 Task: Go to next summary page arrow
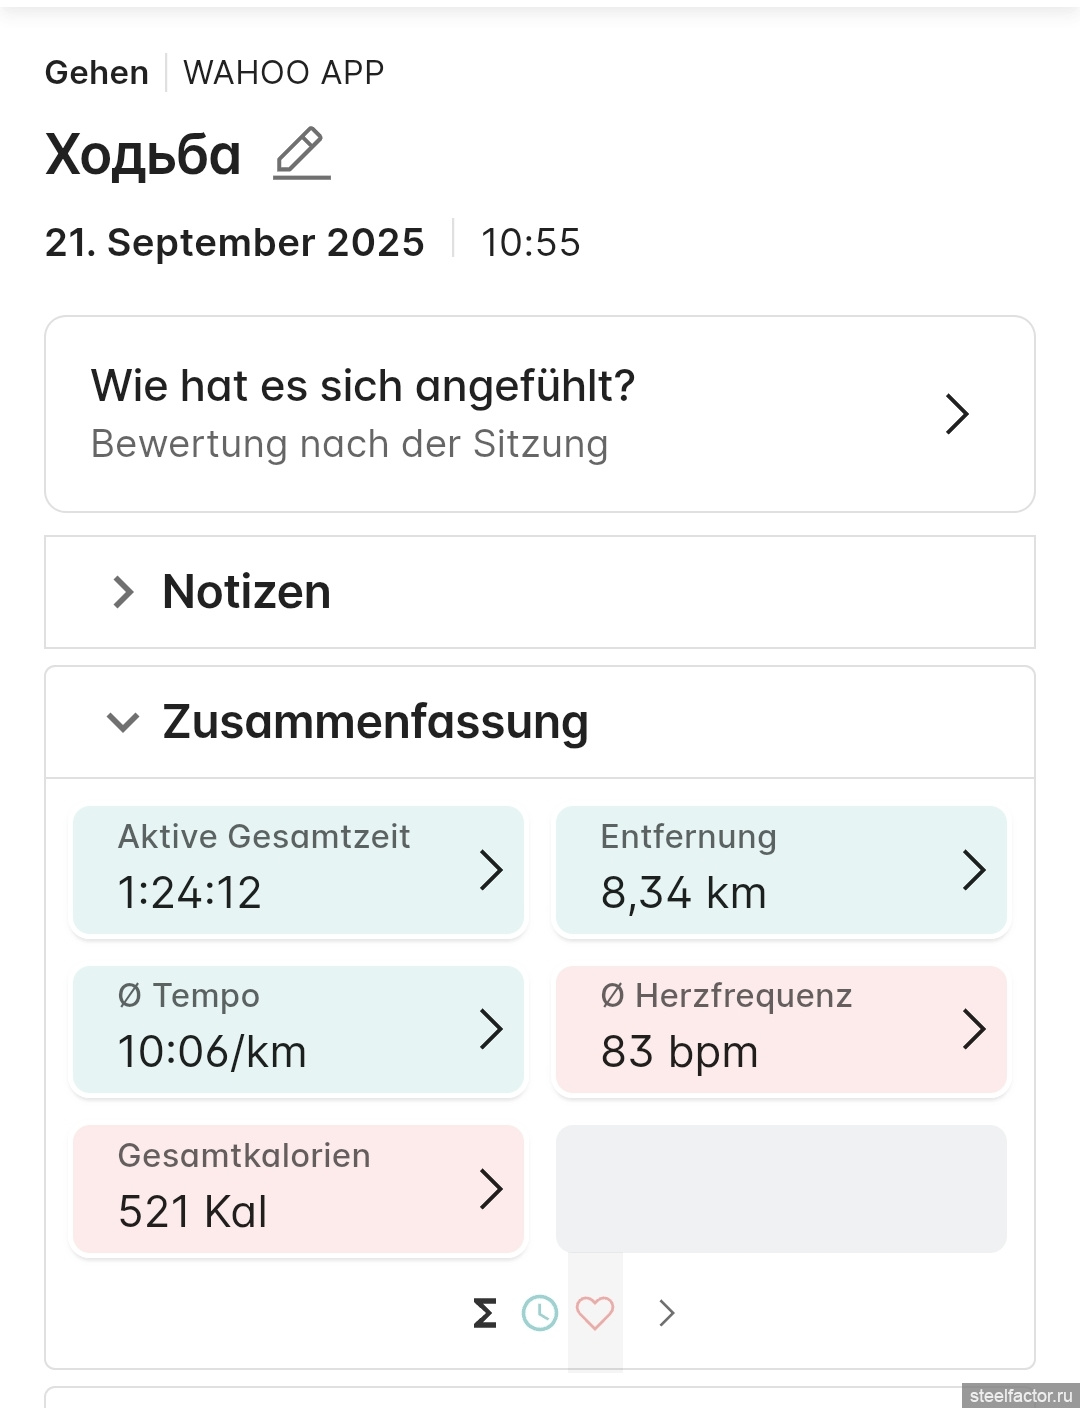click(667, 1313)
